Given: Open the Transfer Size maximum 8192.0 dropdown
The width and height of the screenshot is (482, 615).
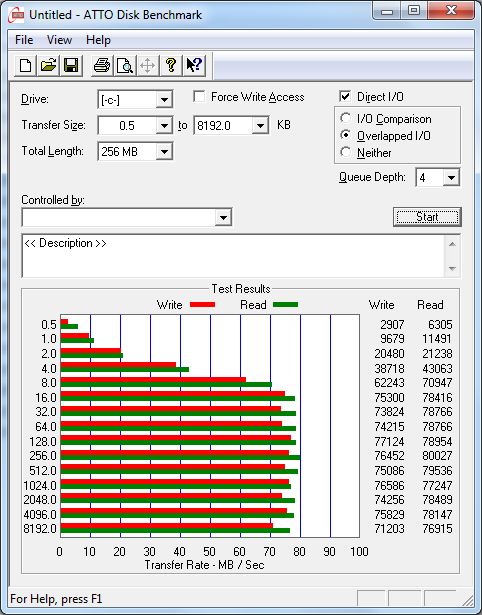Looking at the screenshot, I should pos(260,126).
